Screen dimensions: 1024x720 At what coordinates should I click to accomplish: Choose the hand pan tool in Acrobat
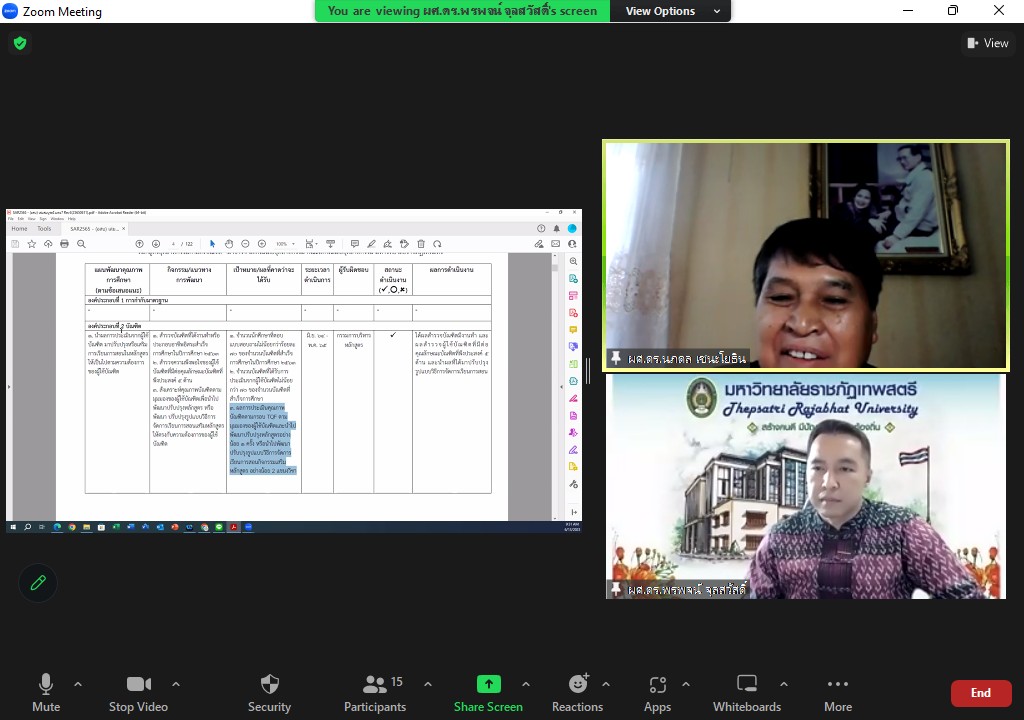[x=229, y=244]
